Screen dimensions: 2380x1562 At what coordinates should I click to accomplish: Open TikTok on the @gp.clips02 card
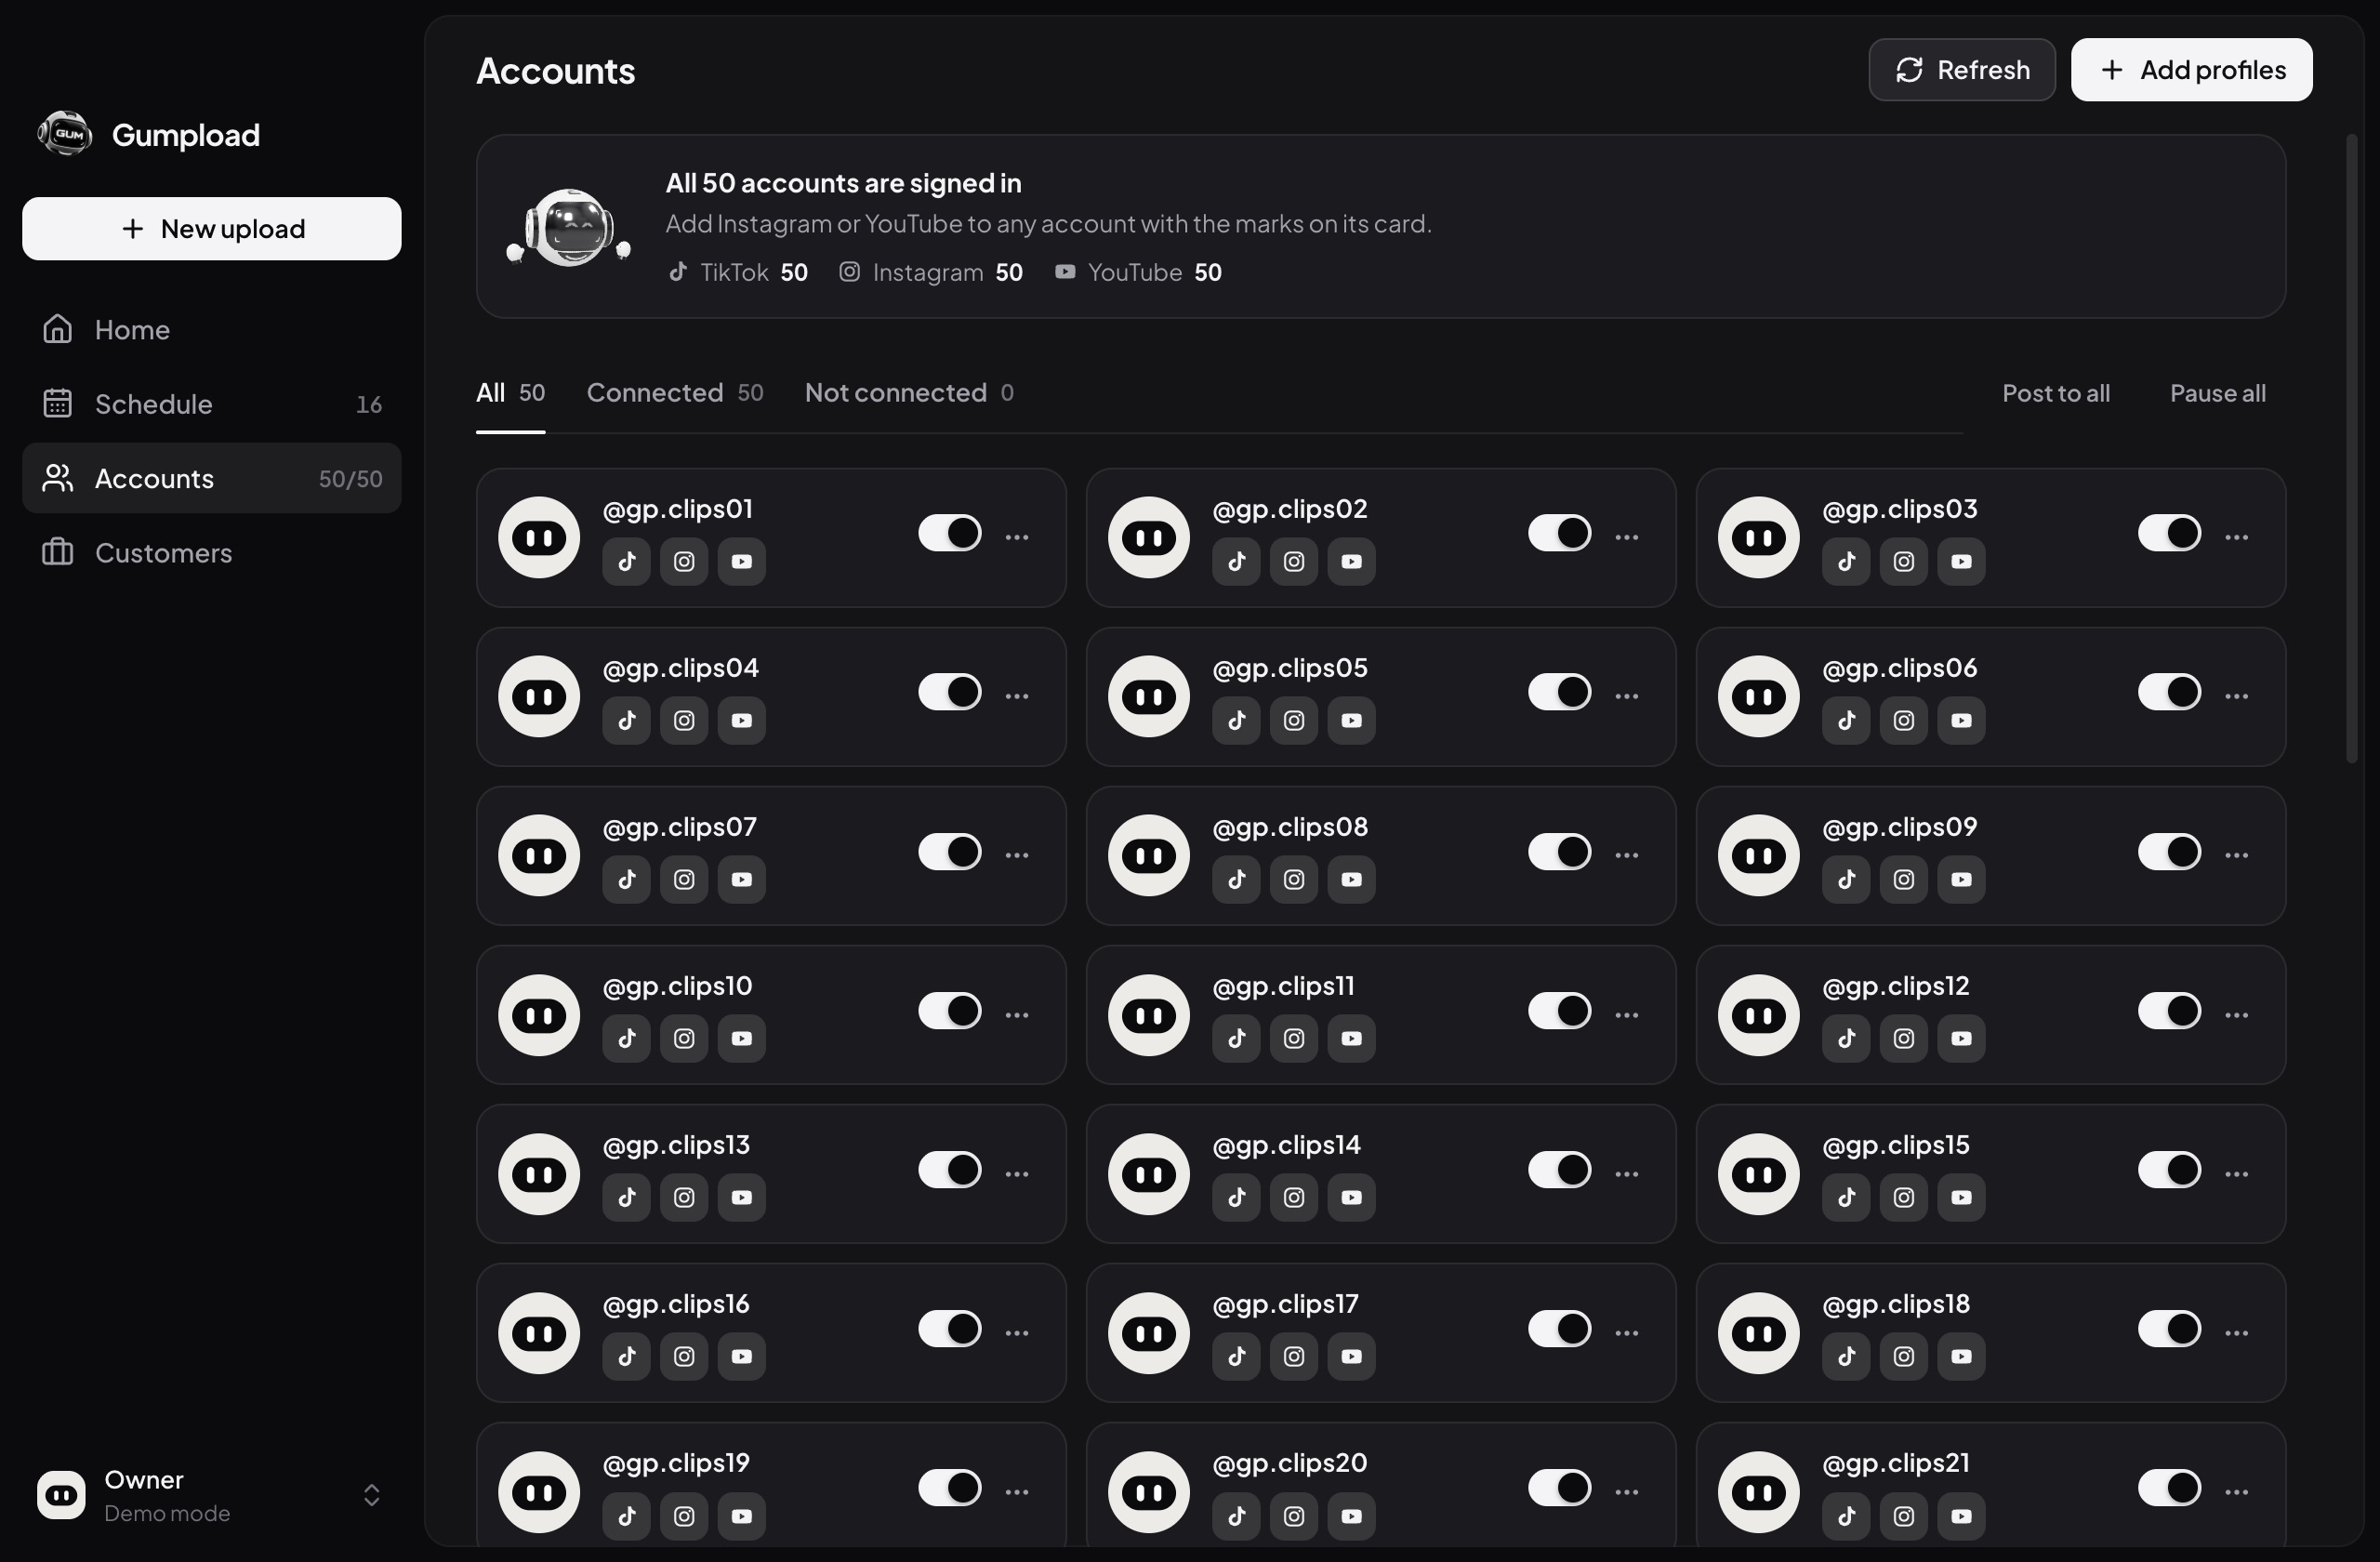[x=1237, y=561]
